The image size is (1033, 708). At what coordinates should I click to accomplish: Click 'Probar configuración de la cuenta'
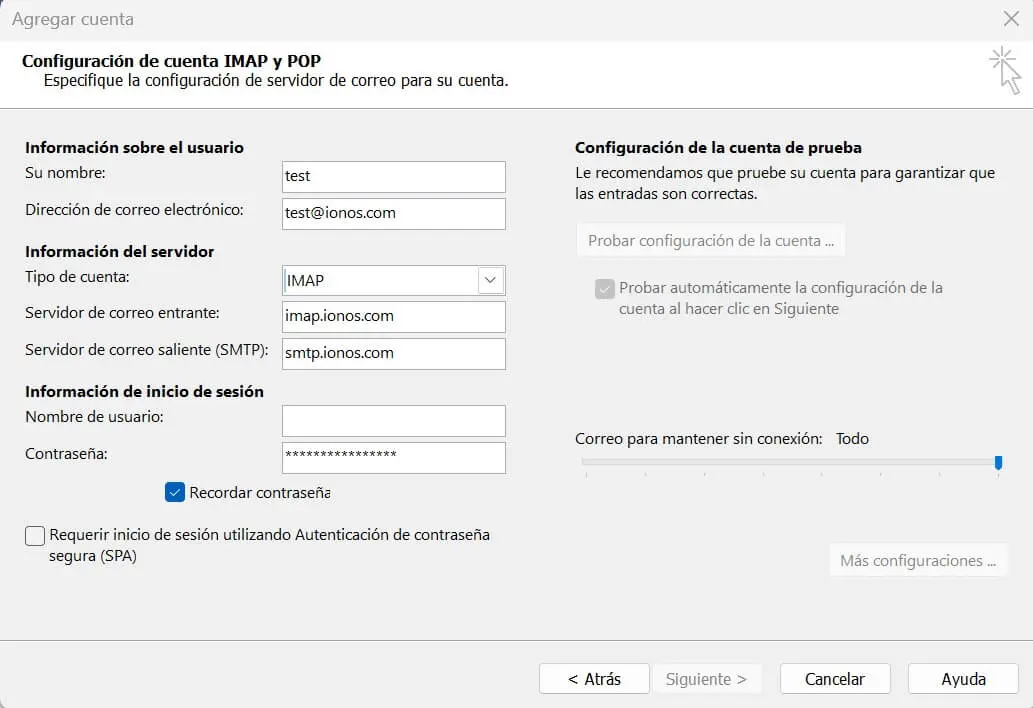710,240
